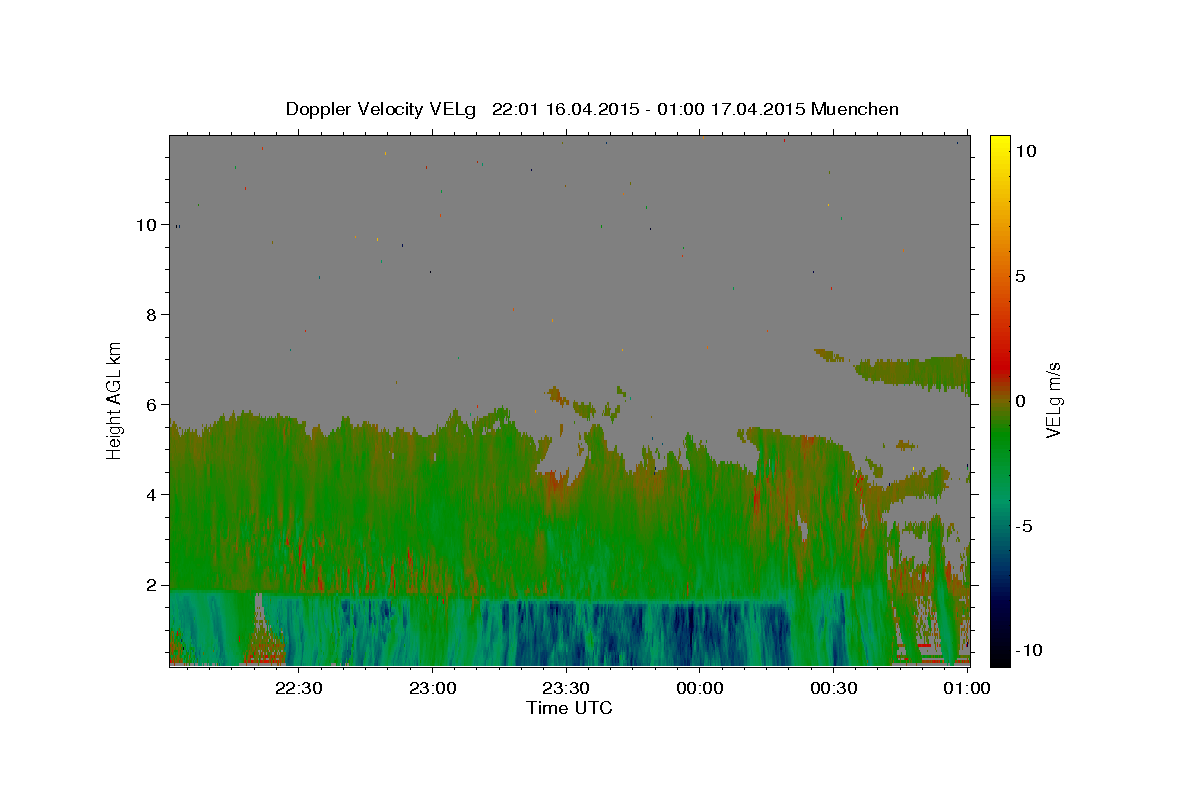This screenshot has width=1200, height=800.
Task: Click the 01:00 time tick label
Action: click(x=966, y=688)
